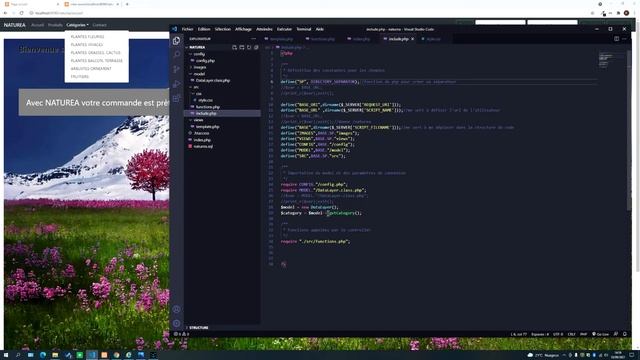Switch to the template.php editor tab
This screenshot has width=640, height=360.
click(279, 39)
